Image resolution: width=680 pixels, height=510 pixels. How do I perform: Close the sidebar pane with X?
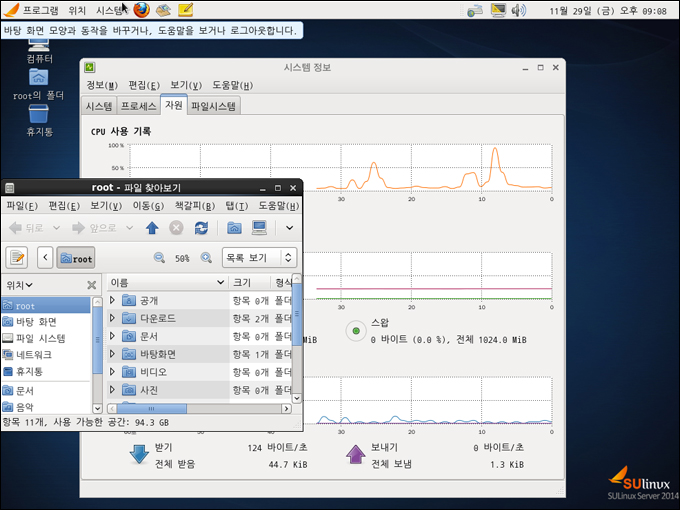coord(91,285)
